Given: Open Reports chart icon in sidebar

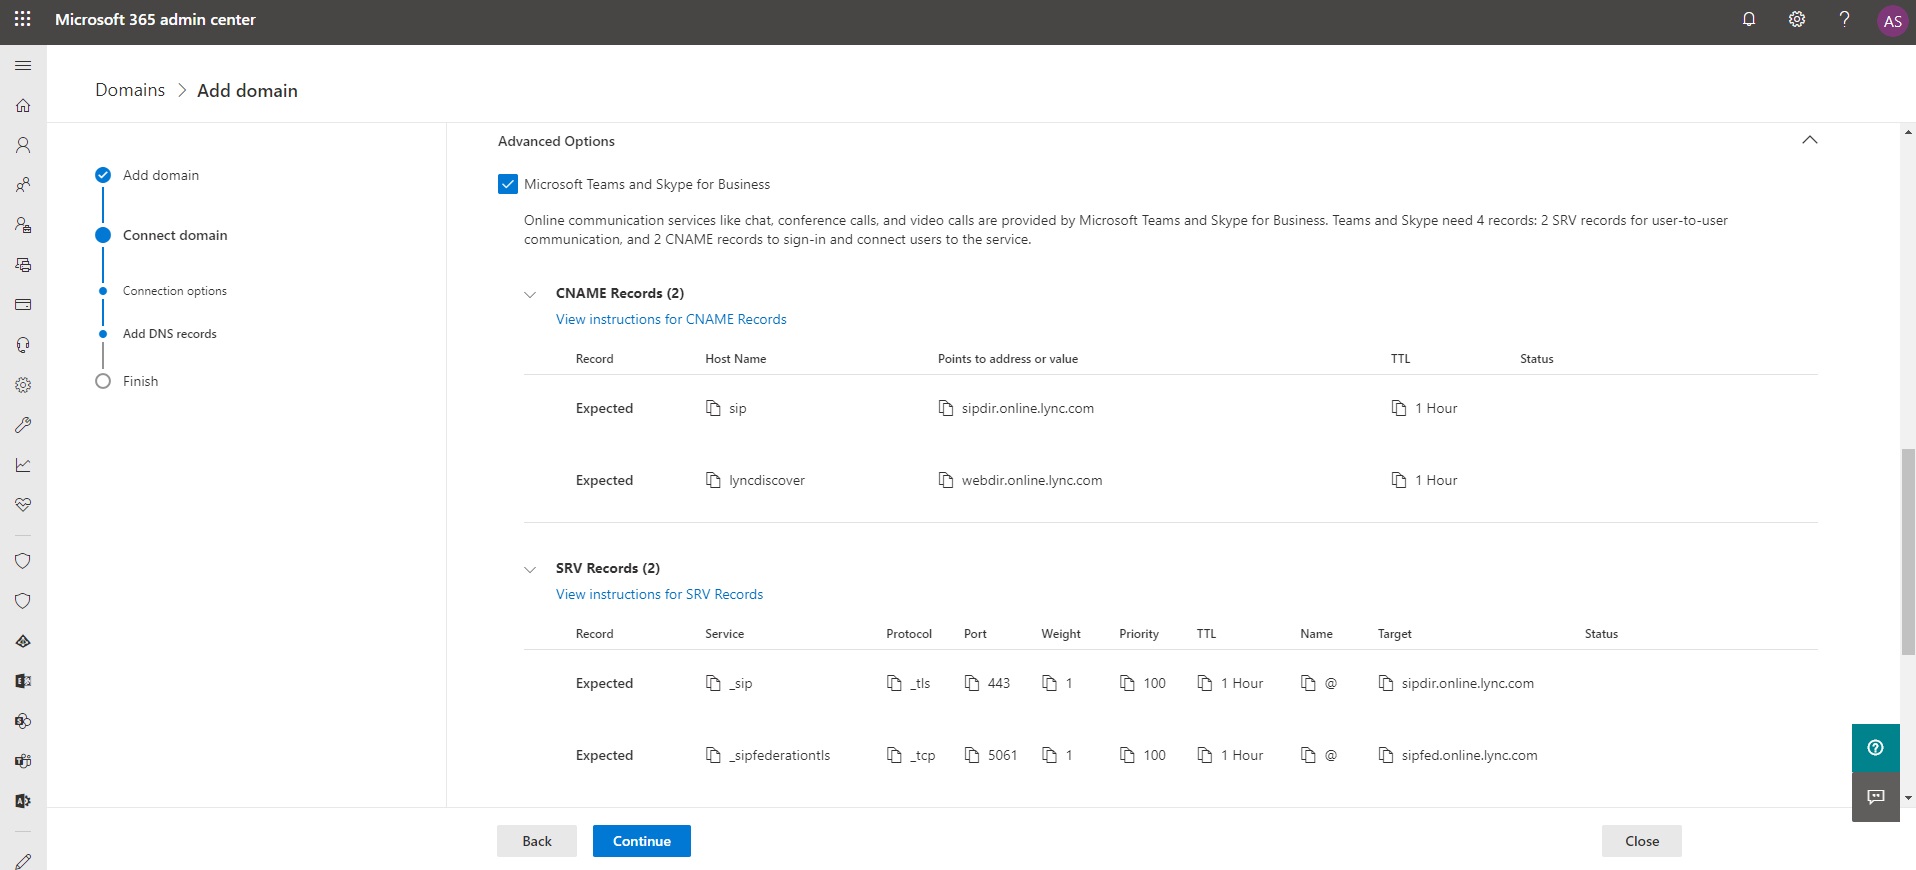Looking at the screenshot, I should coord(23,465).
